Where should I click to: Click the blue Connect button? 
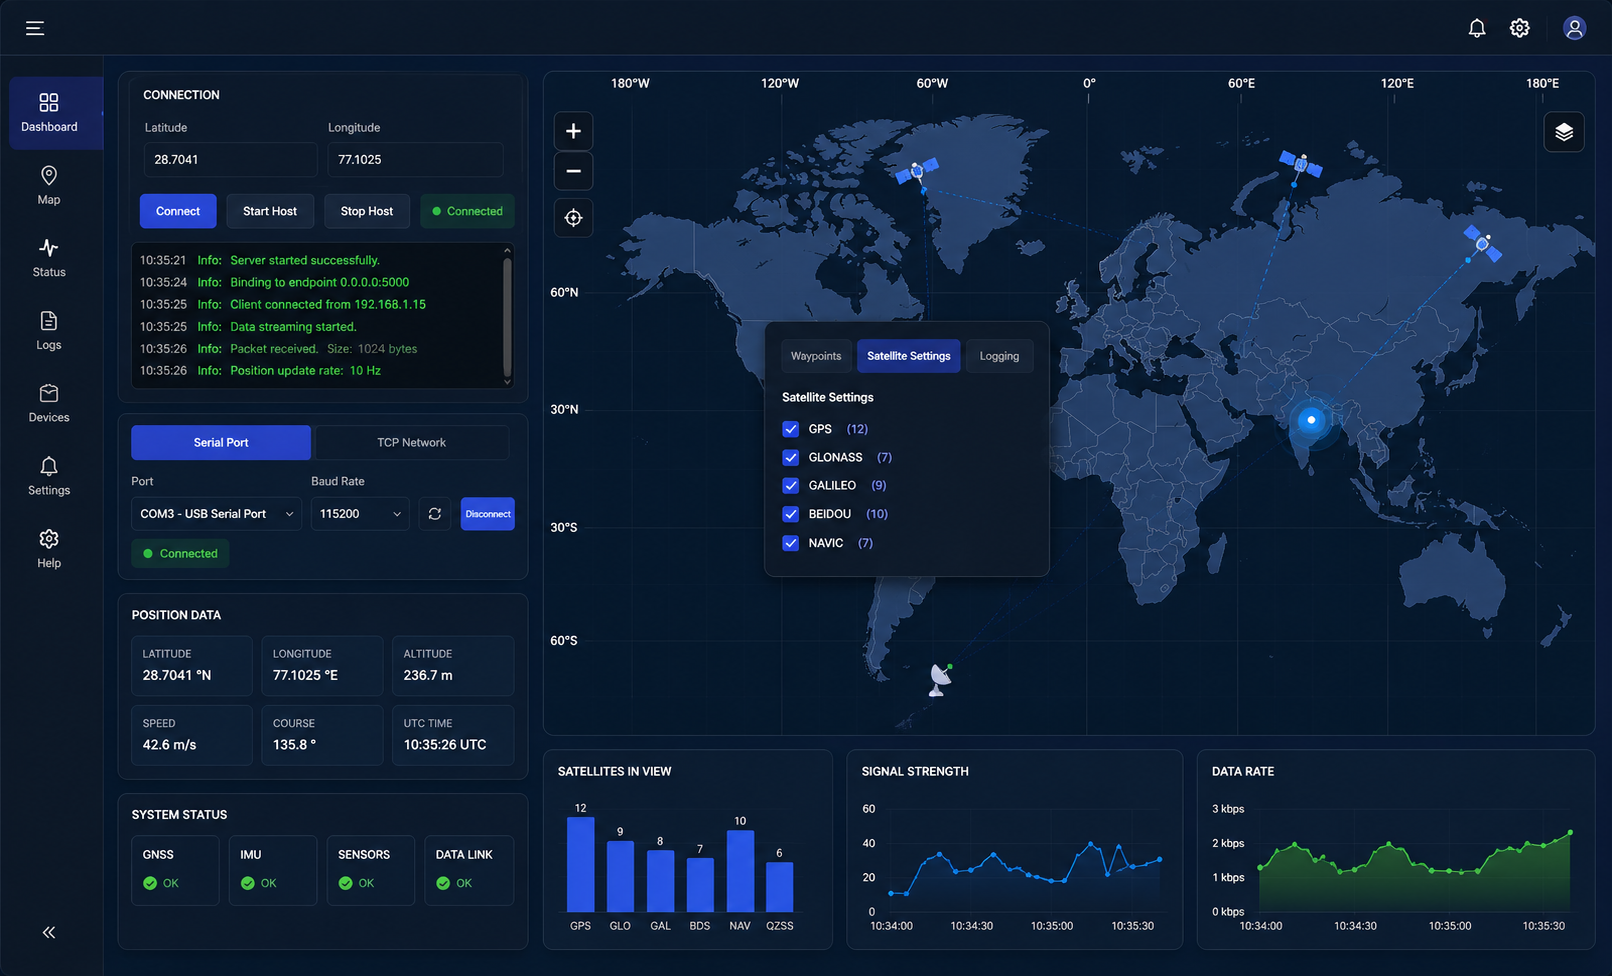(x=178, y=211)
